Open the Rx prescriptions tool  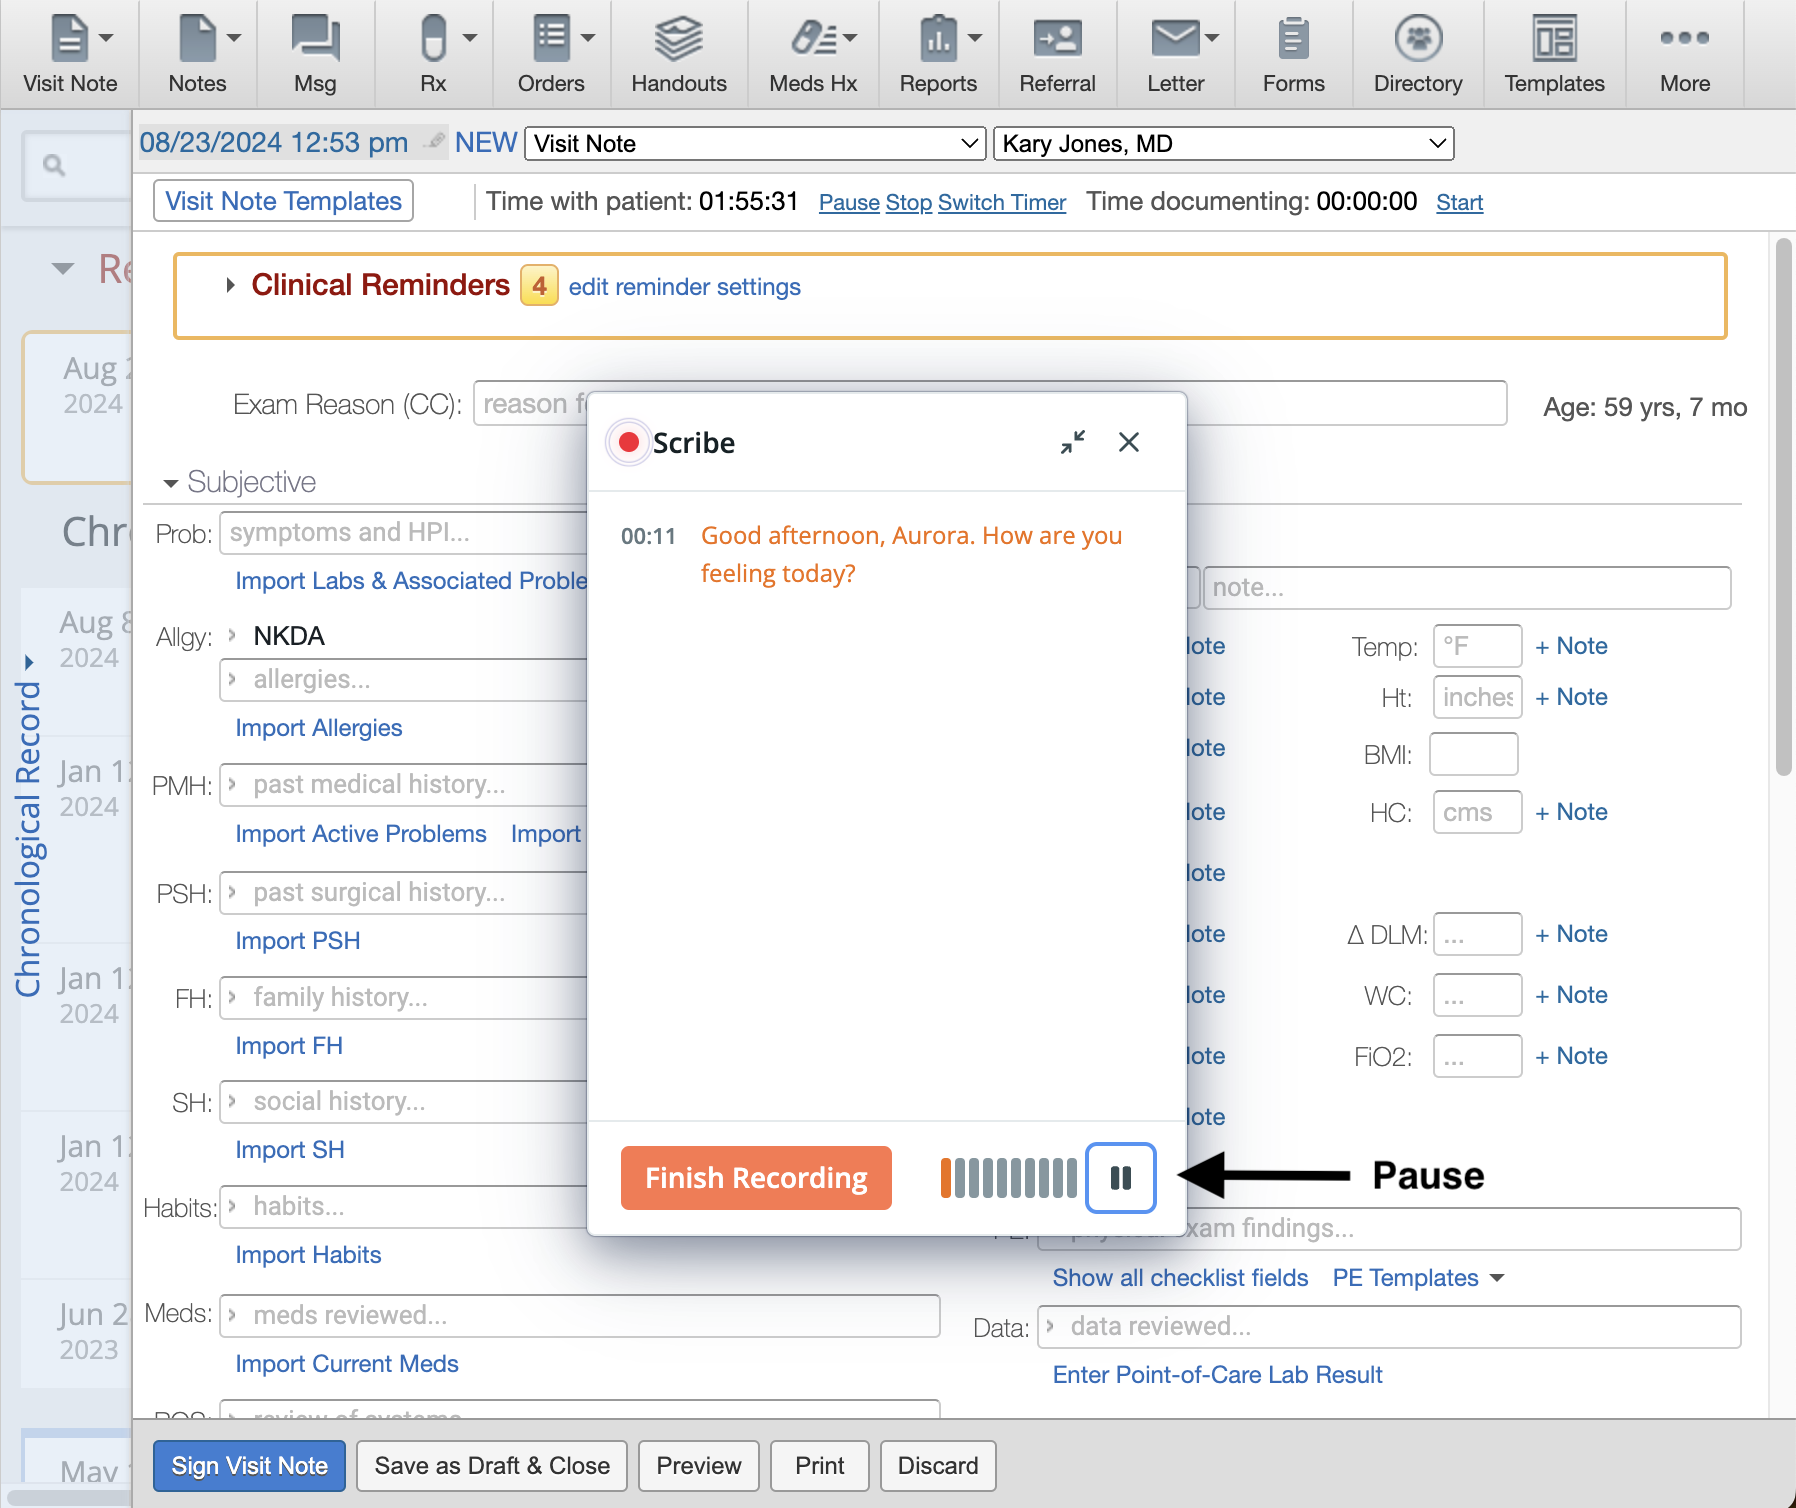(x=432, y=50)
